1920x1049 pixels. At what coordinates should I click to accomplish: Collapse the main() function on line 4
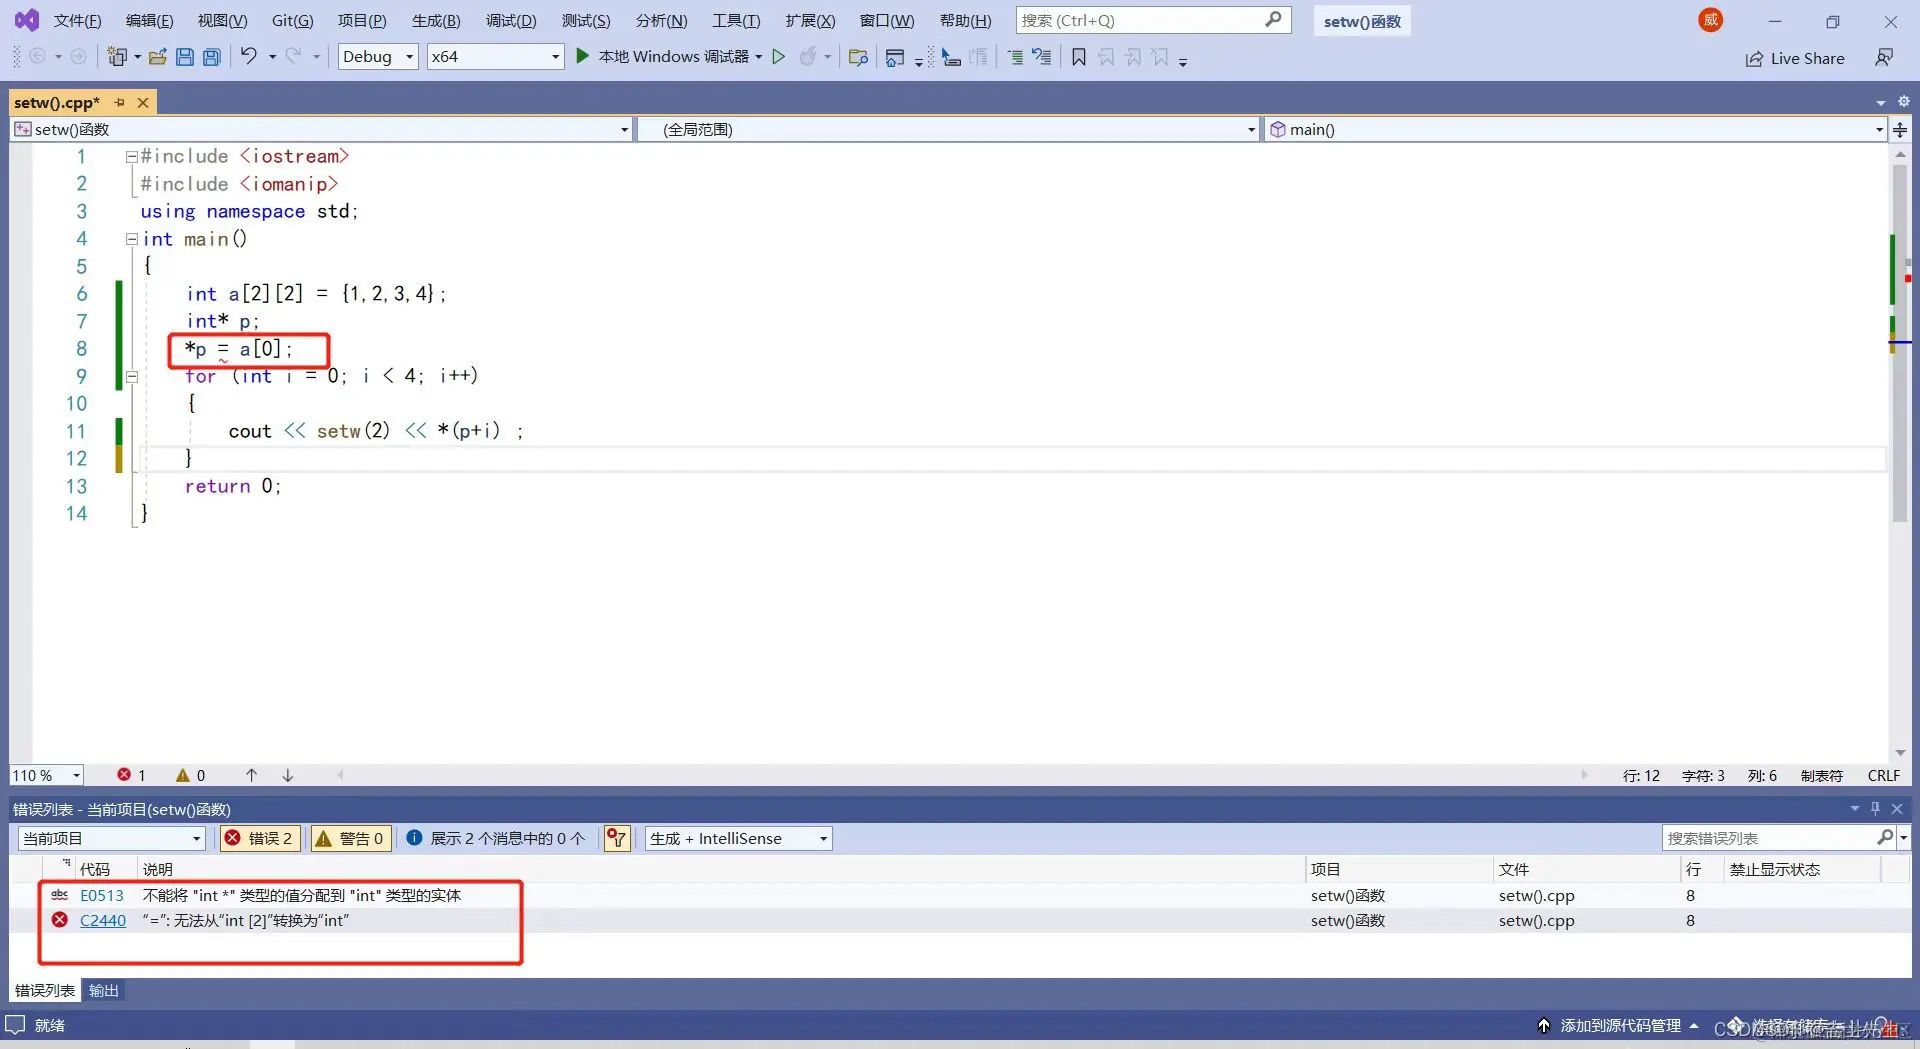(x=131, y=239)
